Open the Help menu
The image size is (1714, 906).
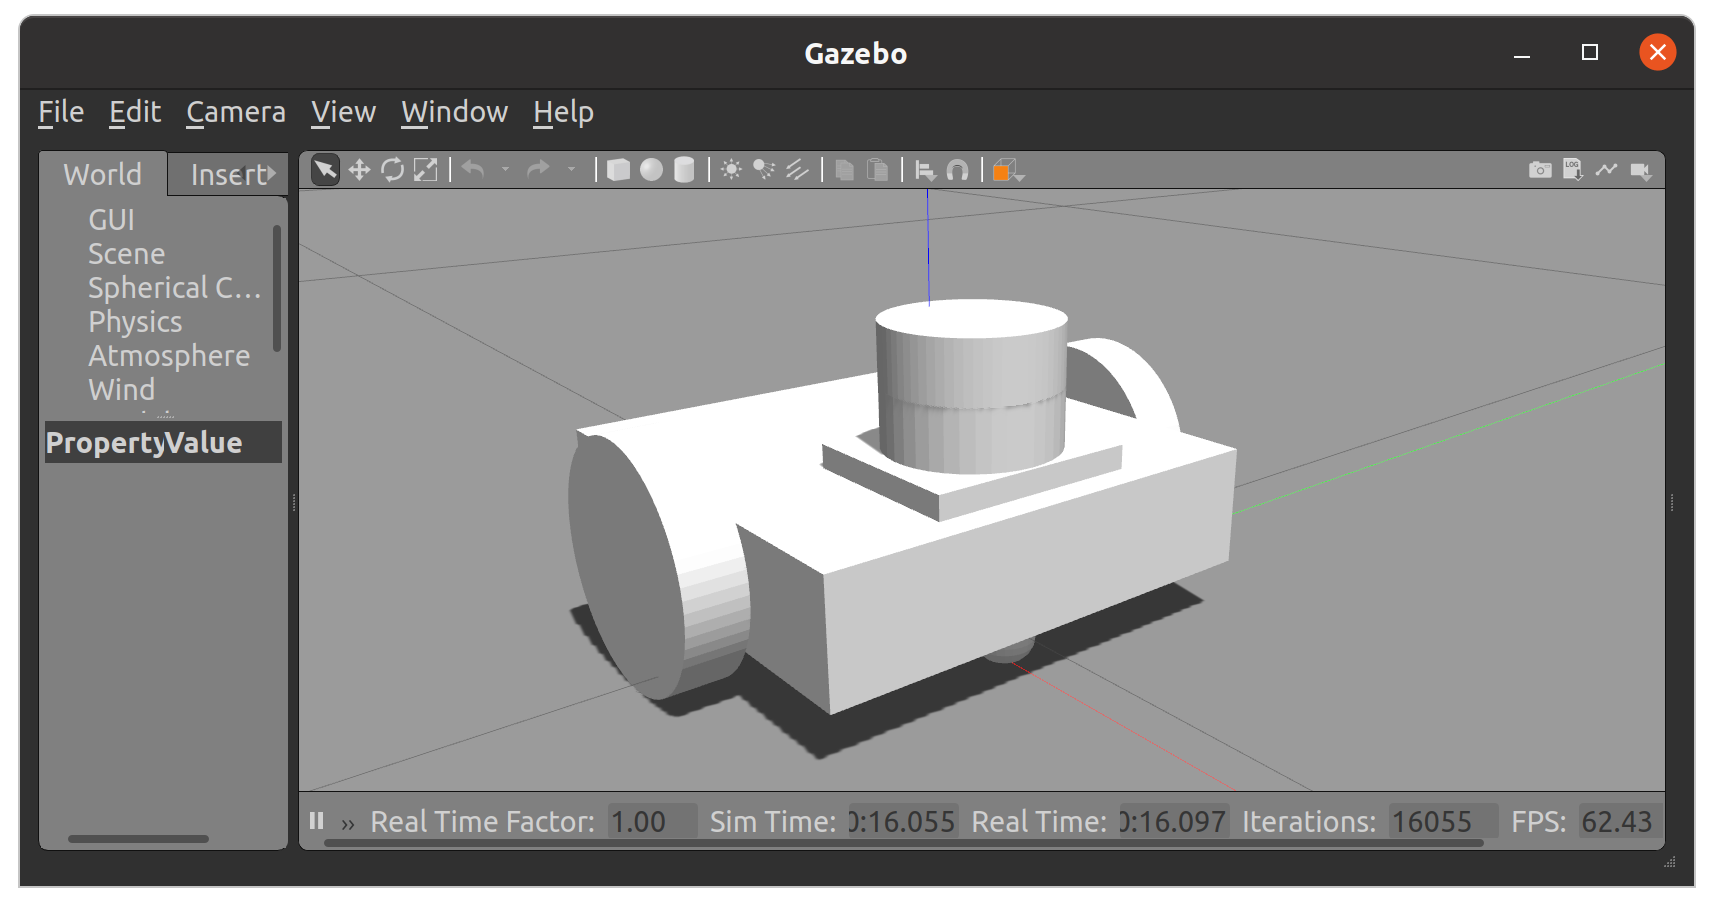pyautogui.click(x=563, y=112)
